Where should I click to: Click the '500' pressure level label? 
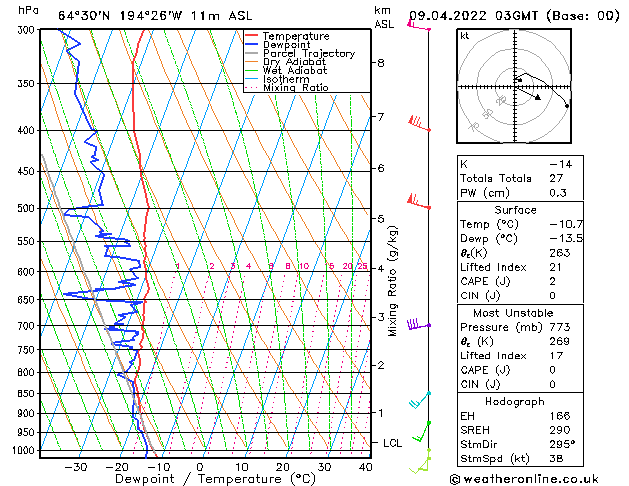click(x=28, y=209)
